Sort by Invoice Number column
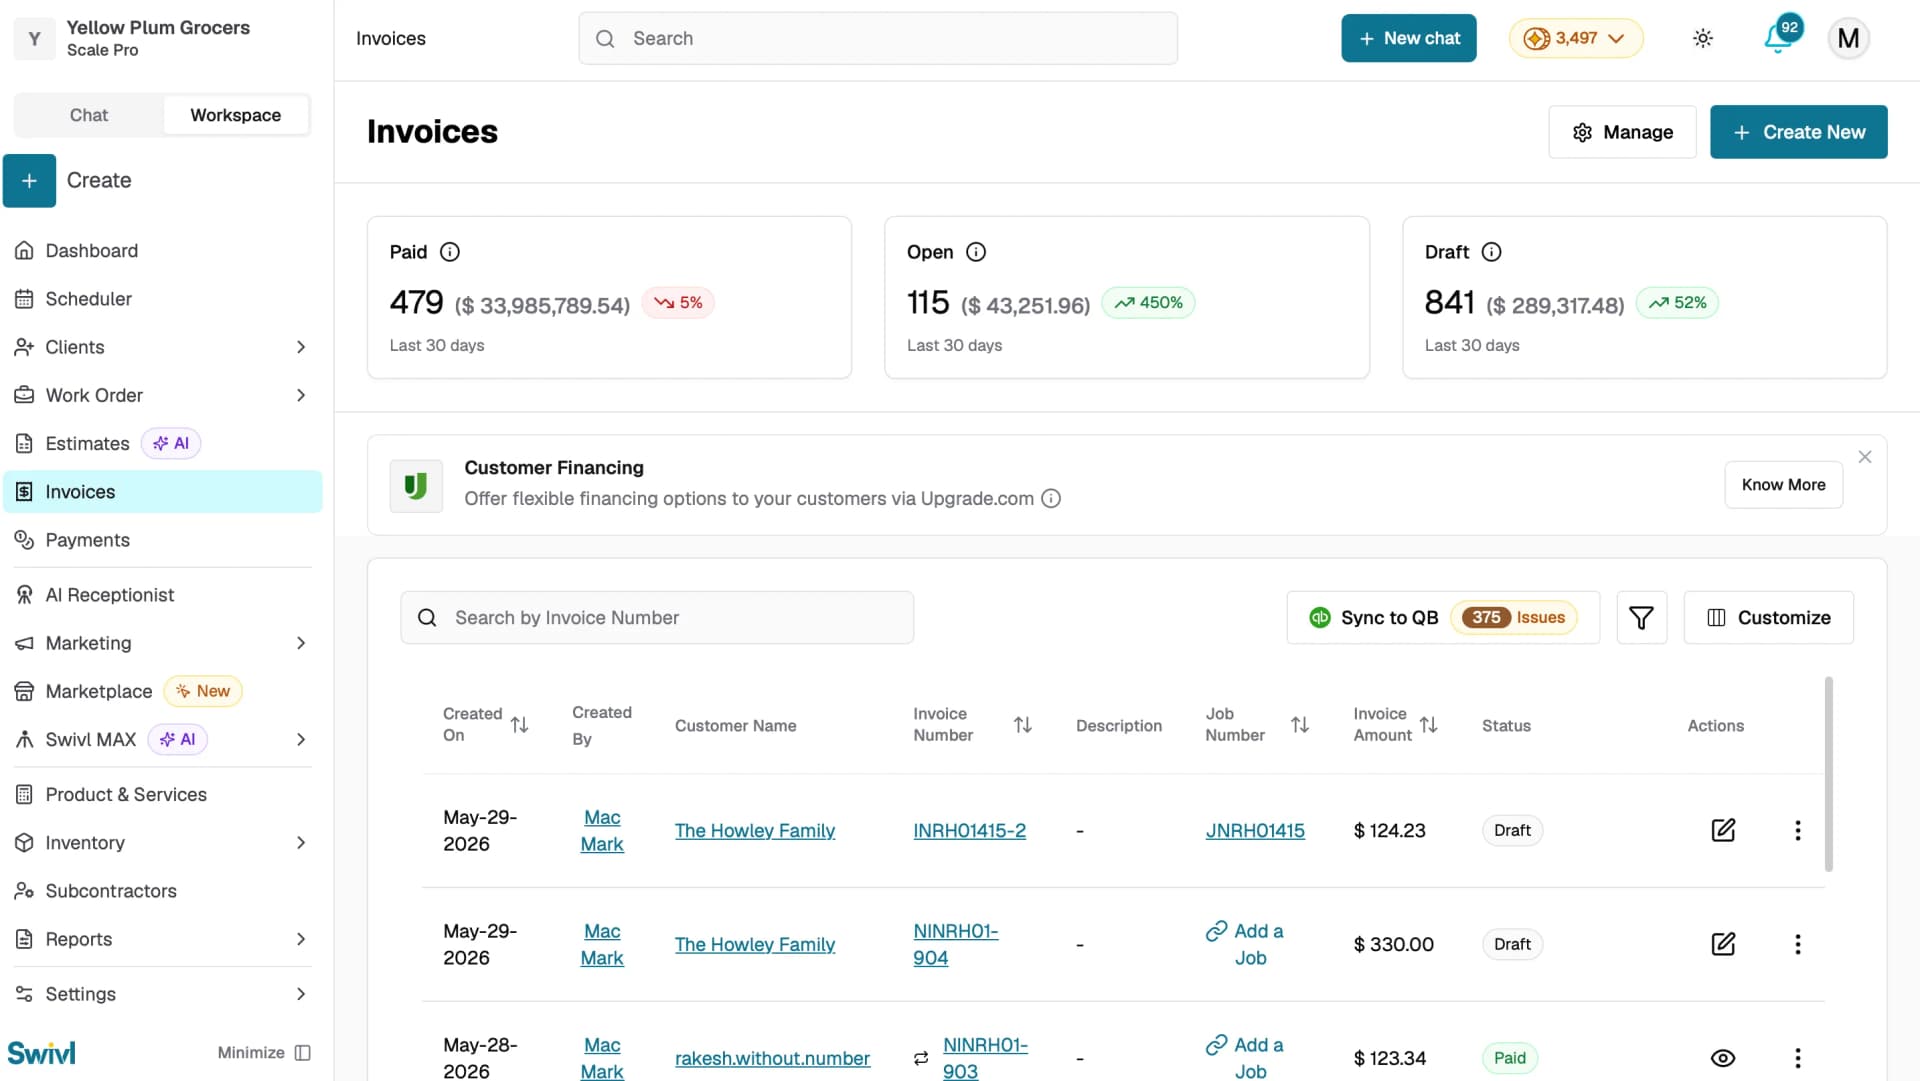 (x=1022, y=725)
